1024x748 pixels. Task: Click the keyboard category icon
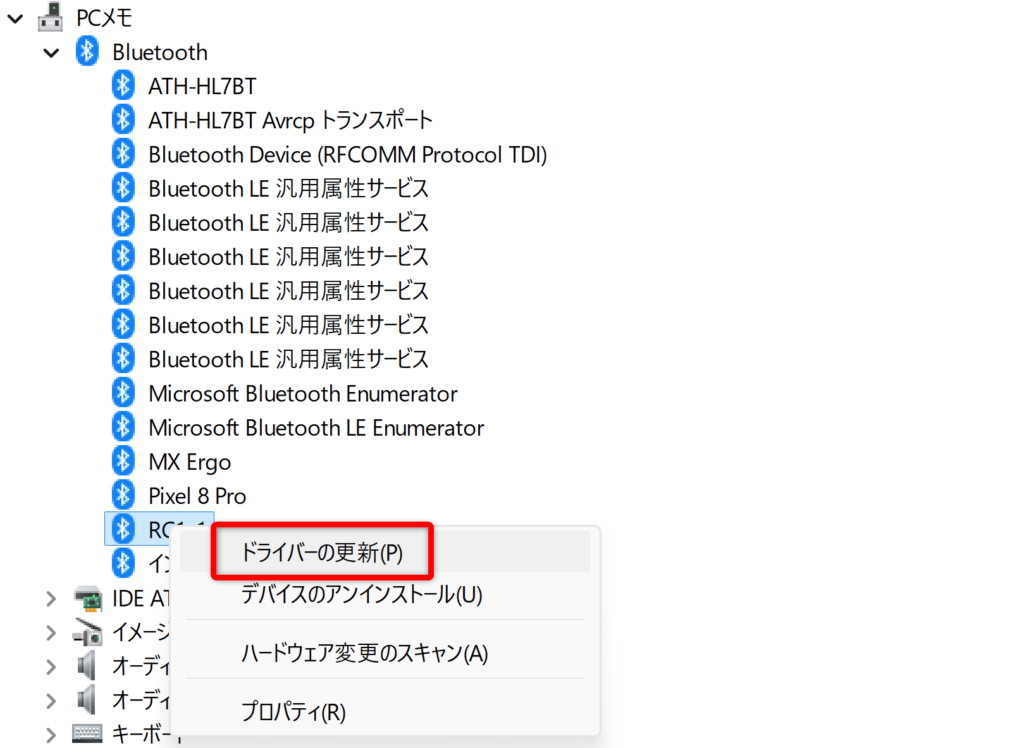88,733
